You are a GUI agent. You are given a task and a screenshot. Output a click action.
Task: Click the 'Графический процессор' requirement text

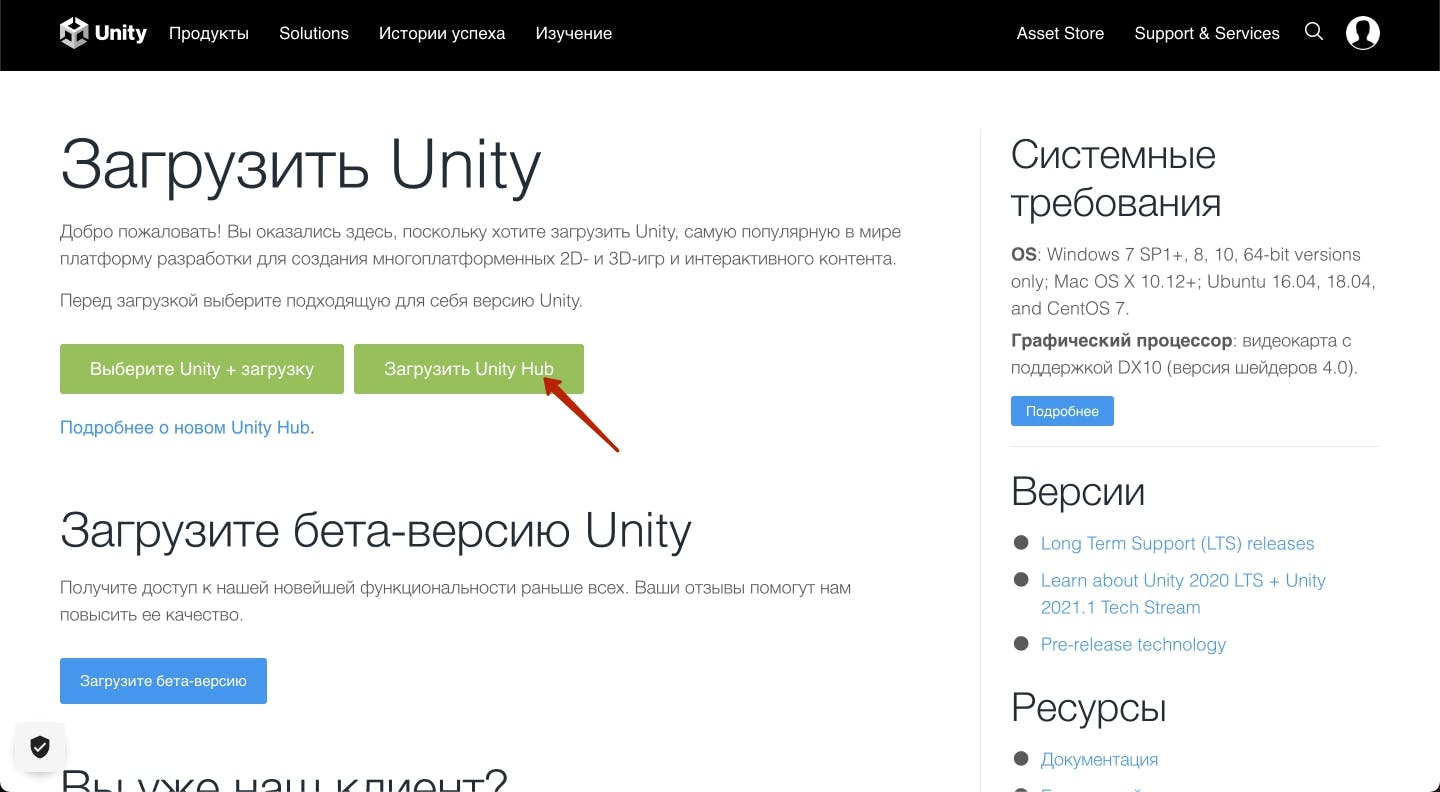point(1185,354)
